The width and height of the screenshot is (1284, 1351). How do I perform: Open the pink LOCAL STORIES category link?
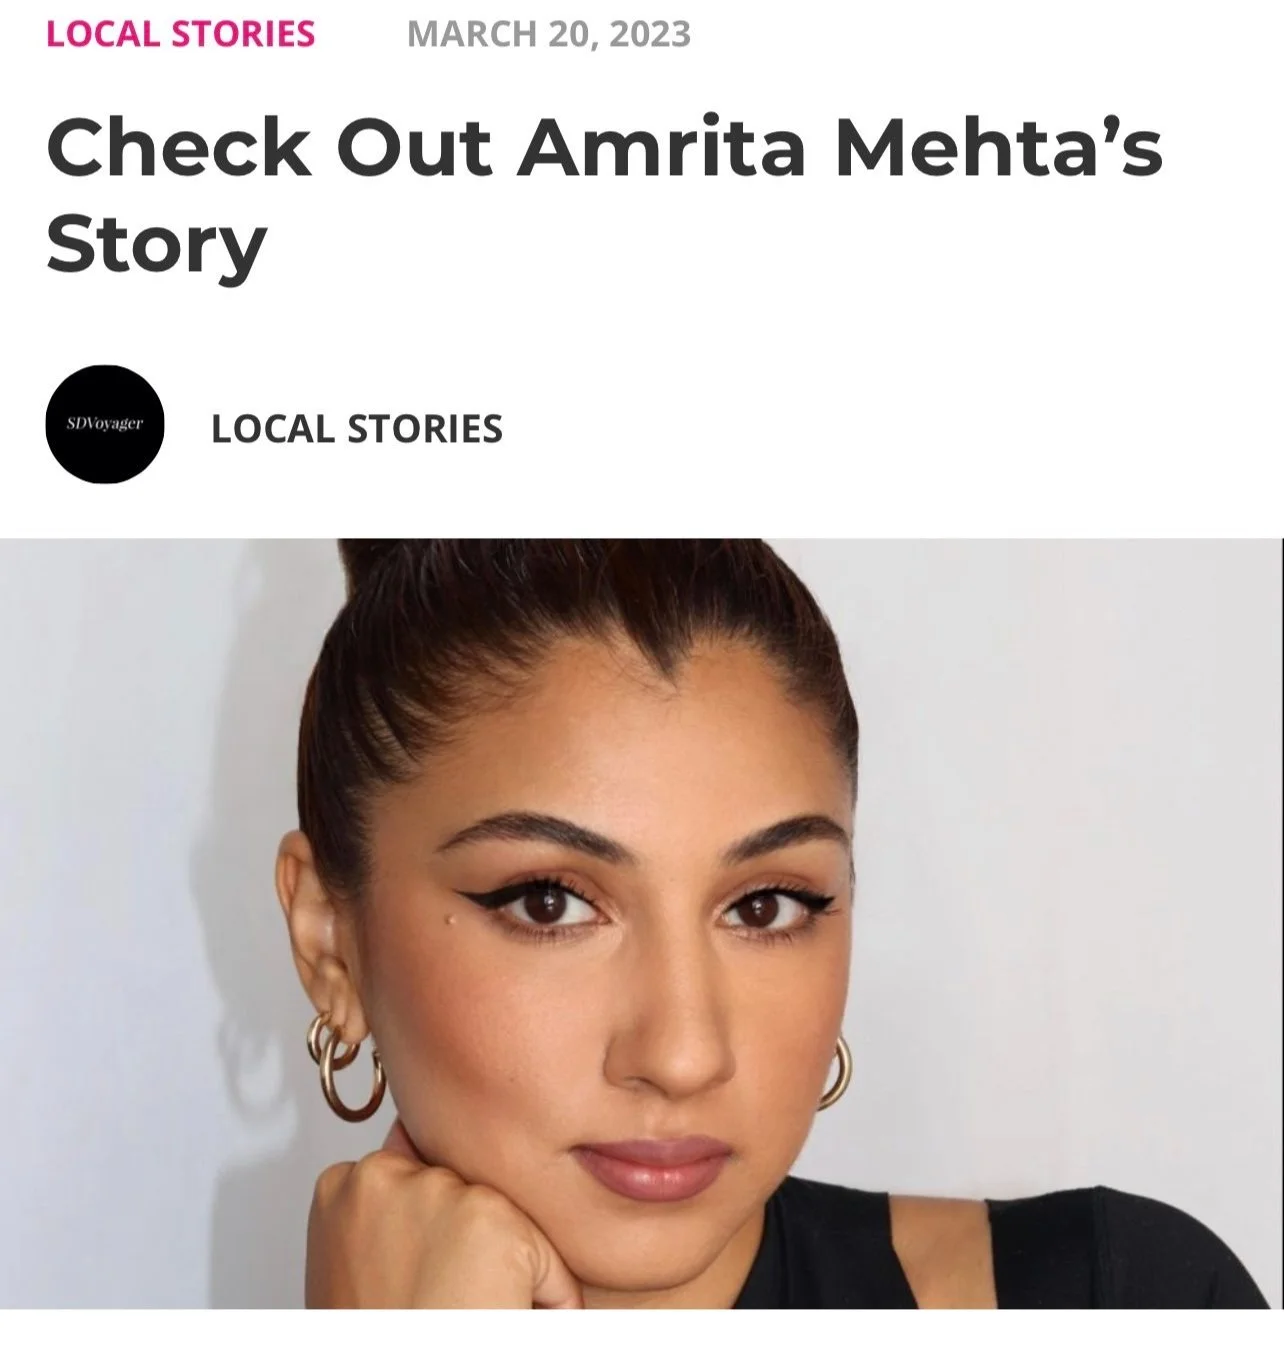180,34
